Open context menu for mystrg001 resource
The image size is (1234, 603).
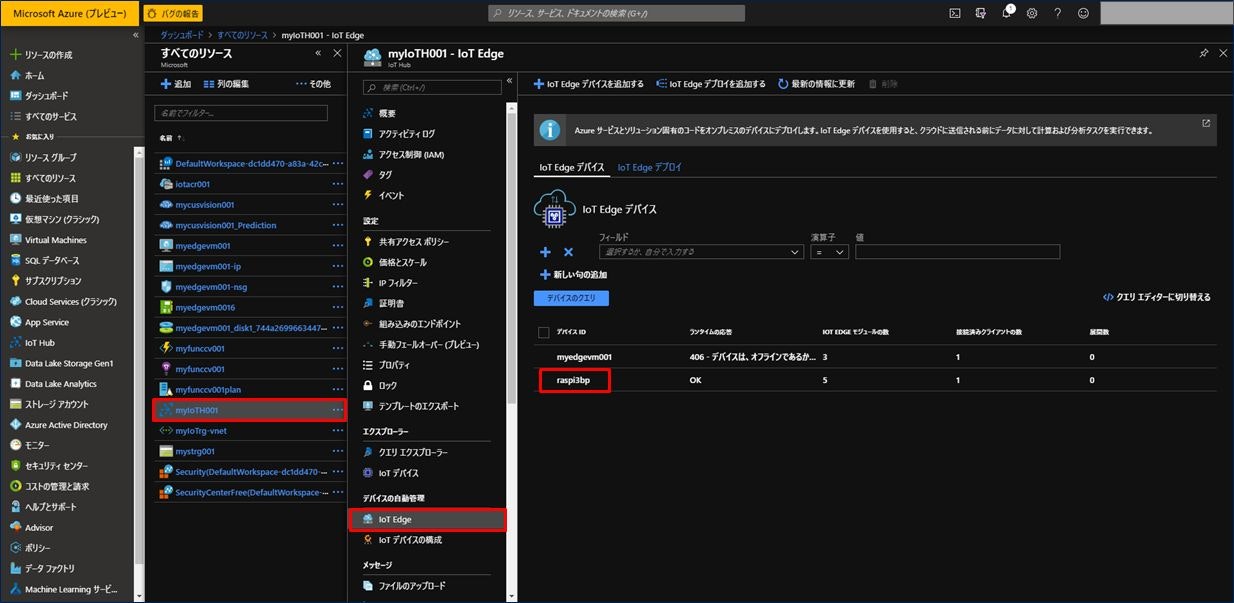pyautogui.click(x=337, y=451)
